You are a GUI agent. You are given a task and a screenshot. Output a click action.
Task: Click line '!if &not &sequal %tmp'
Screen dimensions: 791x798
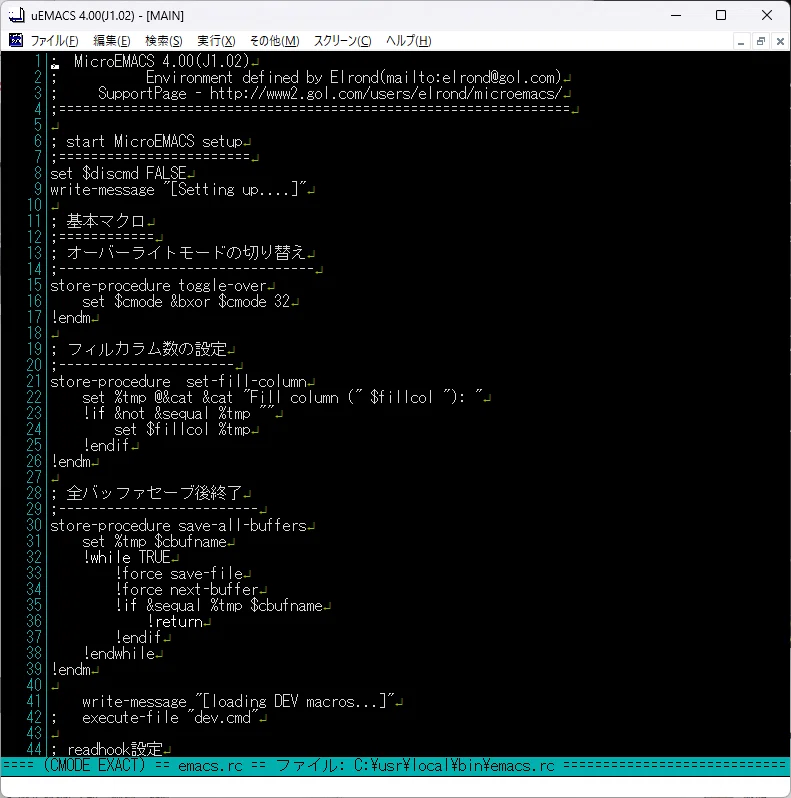tap(178, 413)
